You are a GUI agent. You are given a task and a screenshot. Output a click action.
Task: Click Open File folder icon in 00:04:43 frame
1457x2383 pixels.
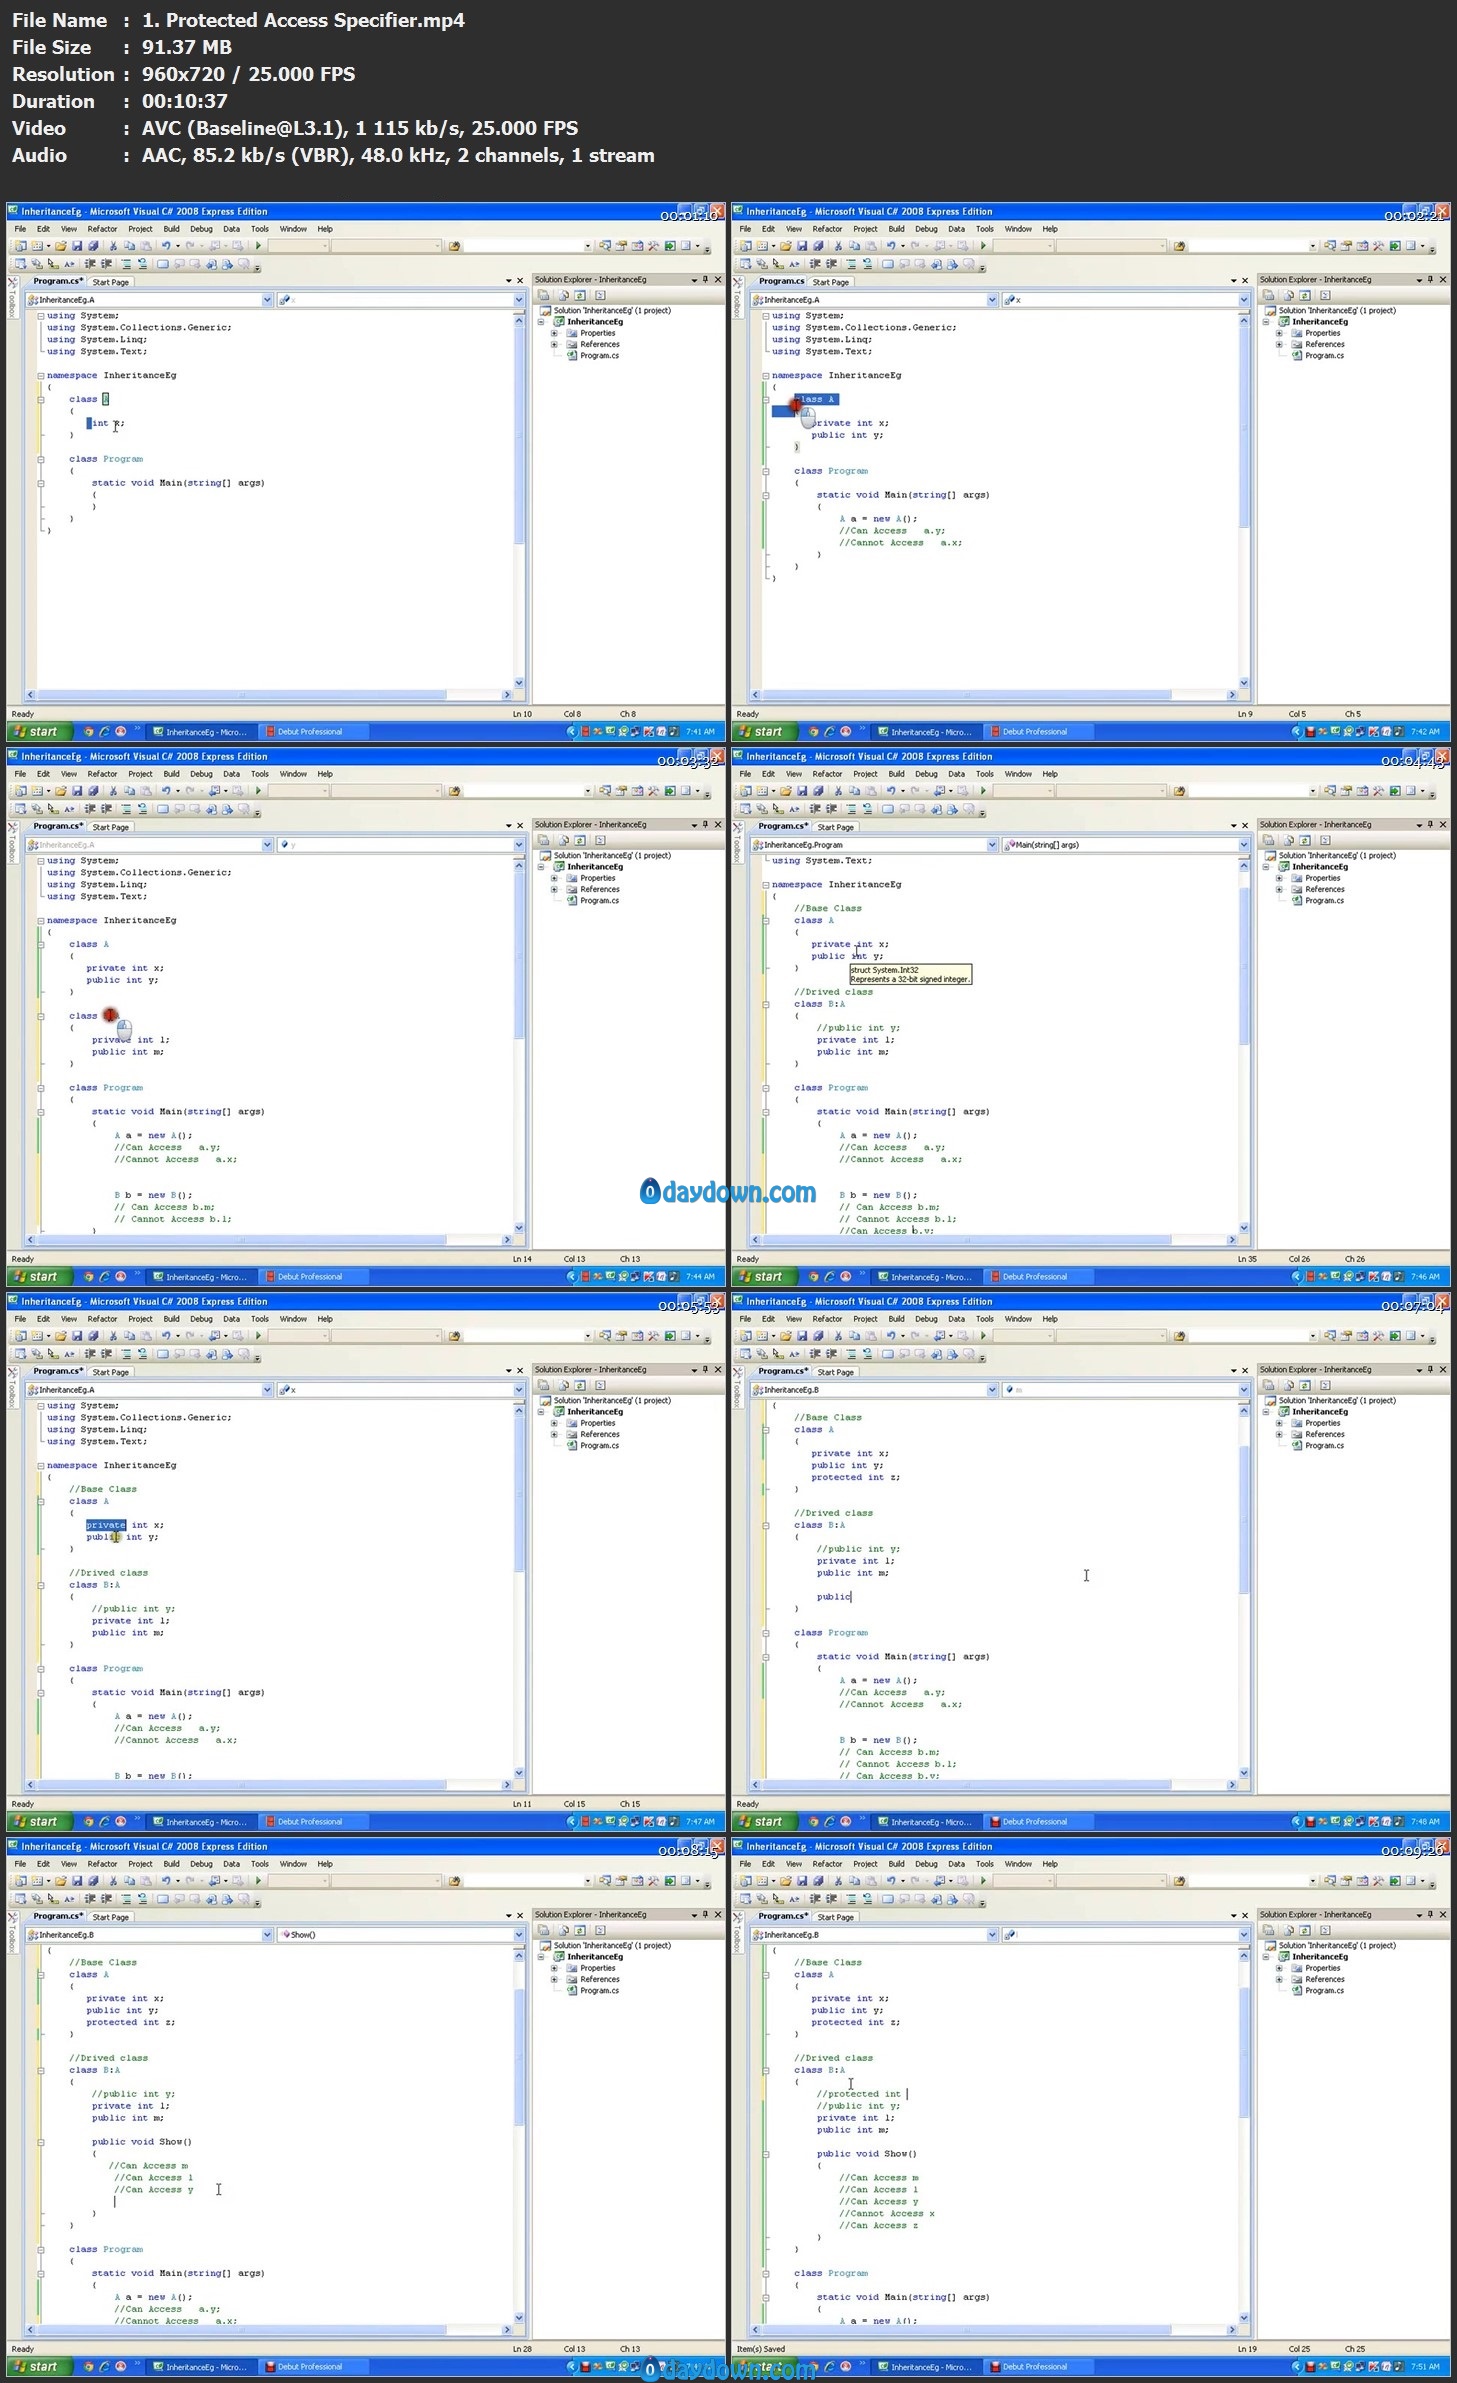[x=786, y=791]
